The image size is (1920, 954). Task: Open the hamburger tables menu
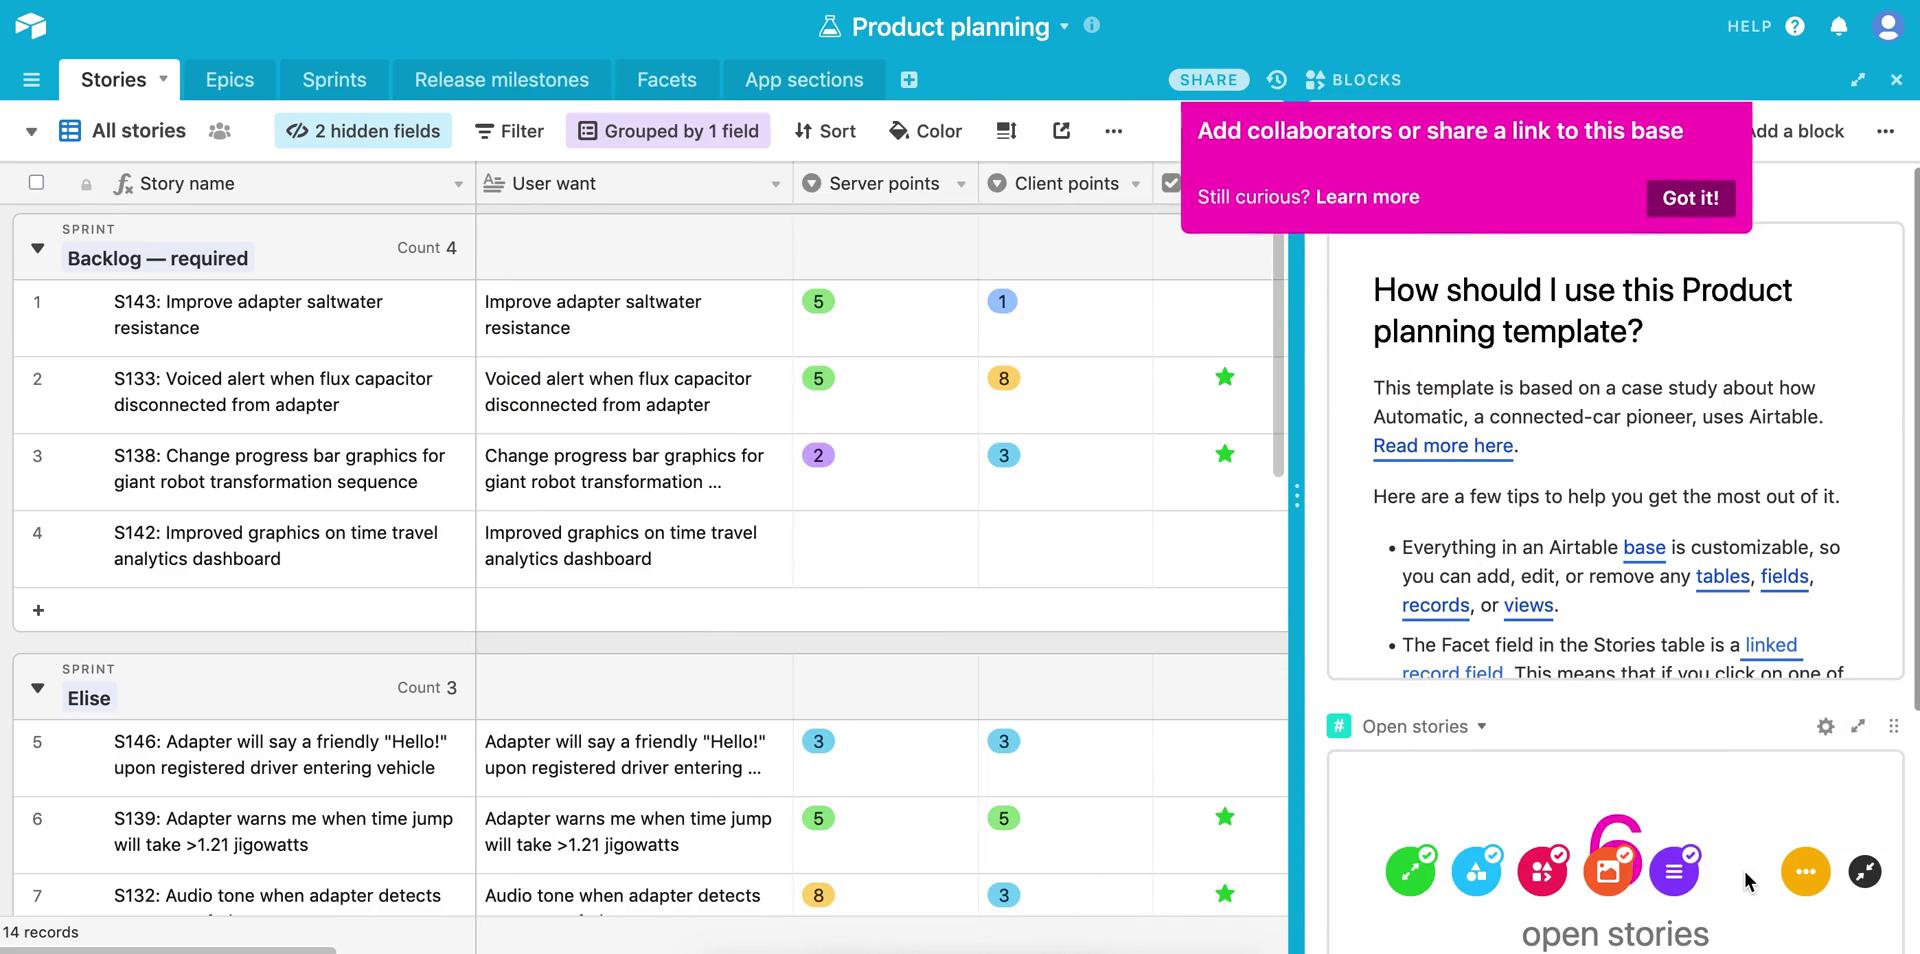[31, 80]
